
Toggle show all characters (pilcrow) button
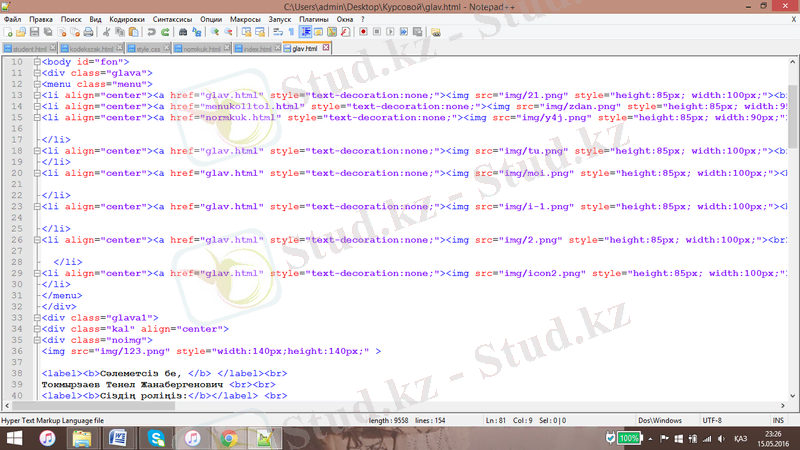pyautogui.click(x=290, y=32)
